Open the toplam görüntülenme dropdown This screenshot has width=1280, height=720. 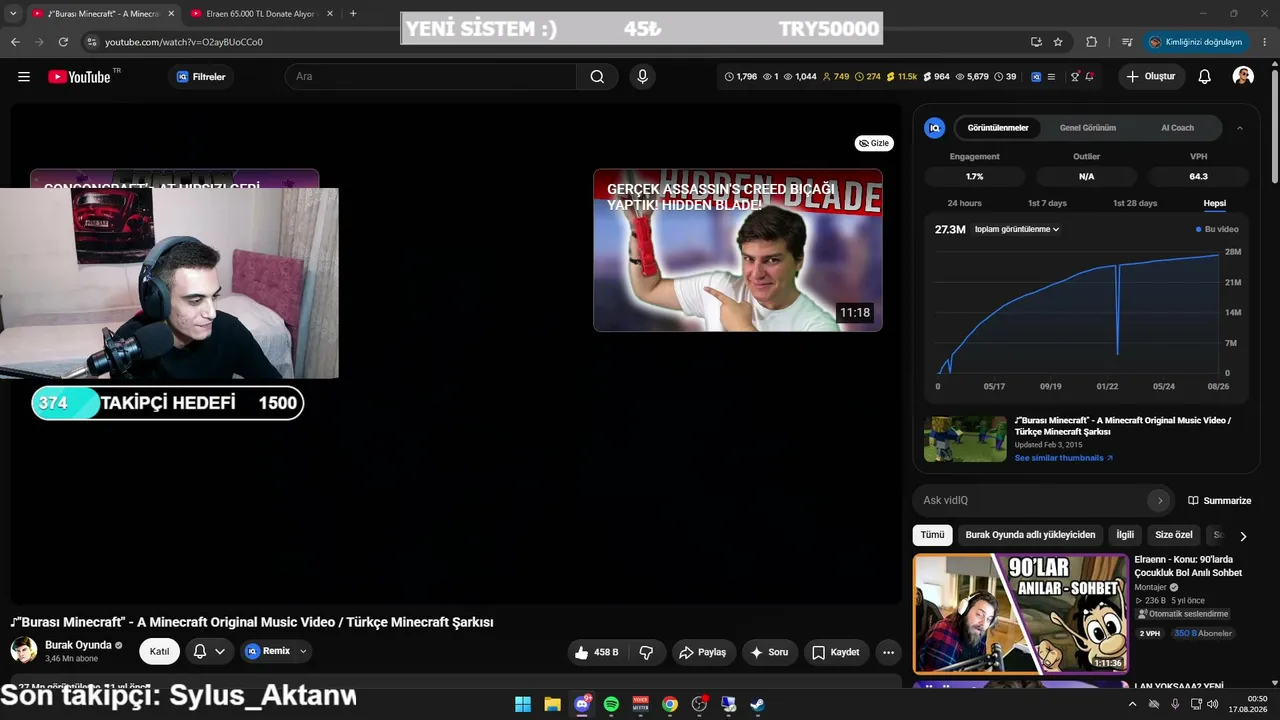click(x=1017, y=229)
